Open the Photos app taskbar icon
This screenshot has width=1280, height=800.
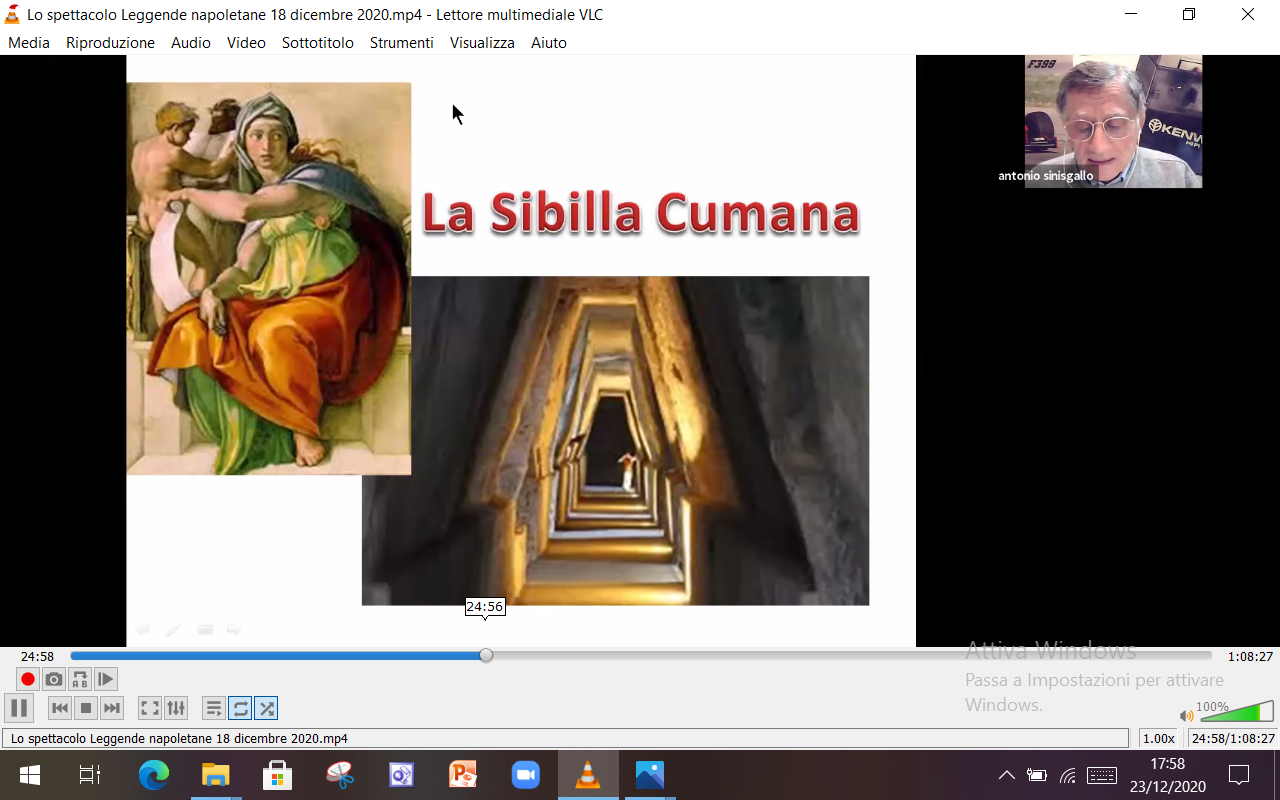(x=650, y=775)
